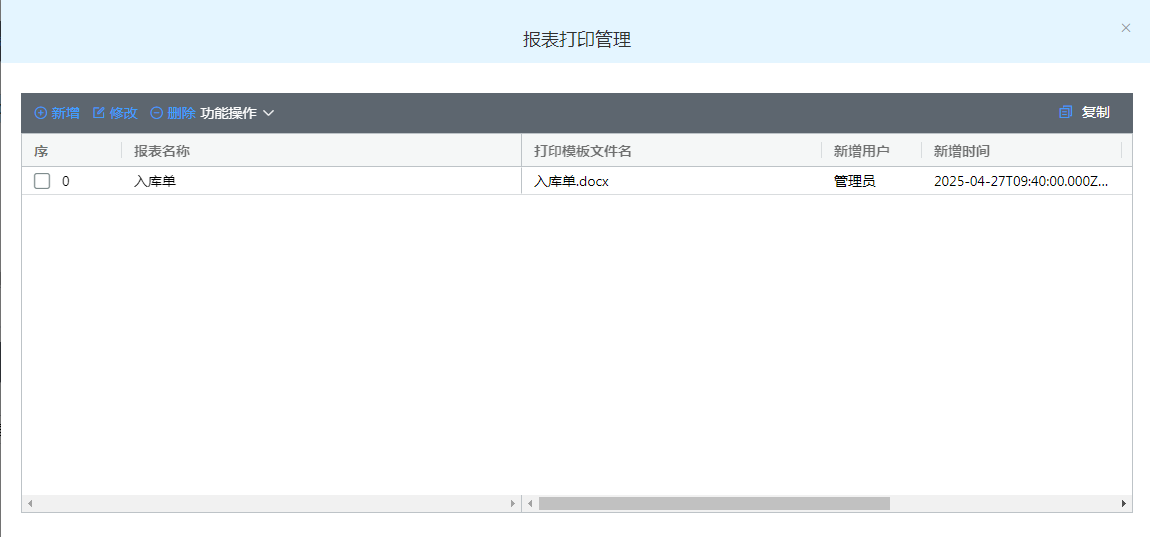The width and height of the screenshot is (1150, 537).
Task: Click the left scroll arrow of the left pane scrollbar
Action: coord(30,504)
